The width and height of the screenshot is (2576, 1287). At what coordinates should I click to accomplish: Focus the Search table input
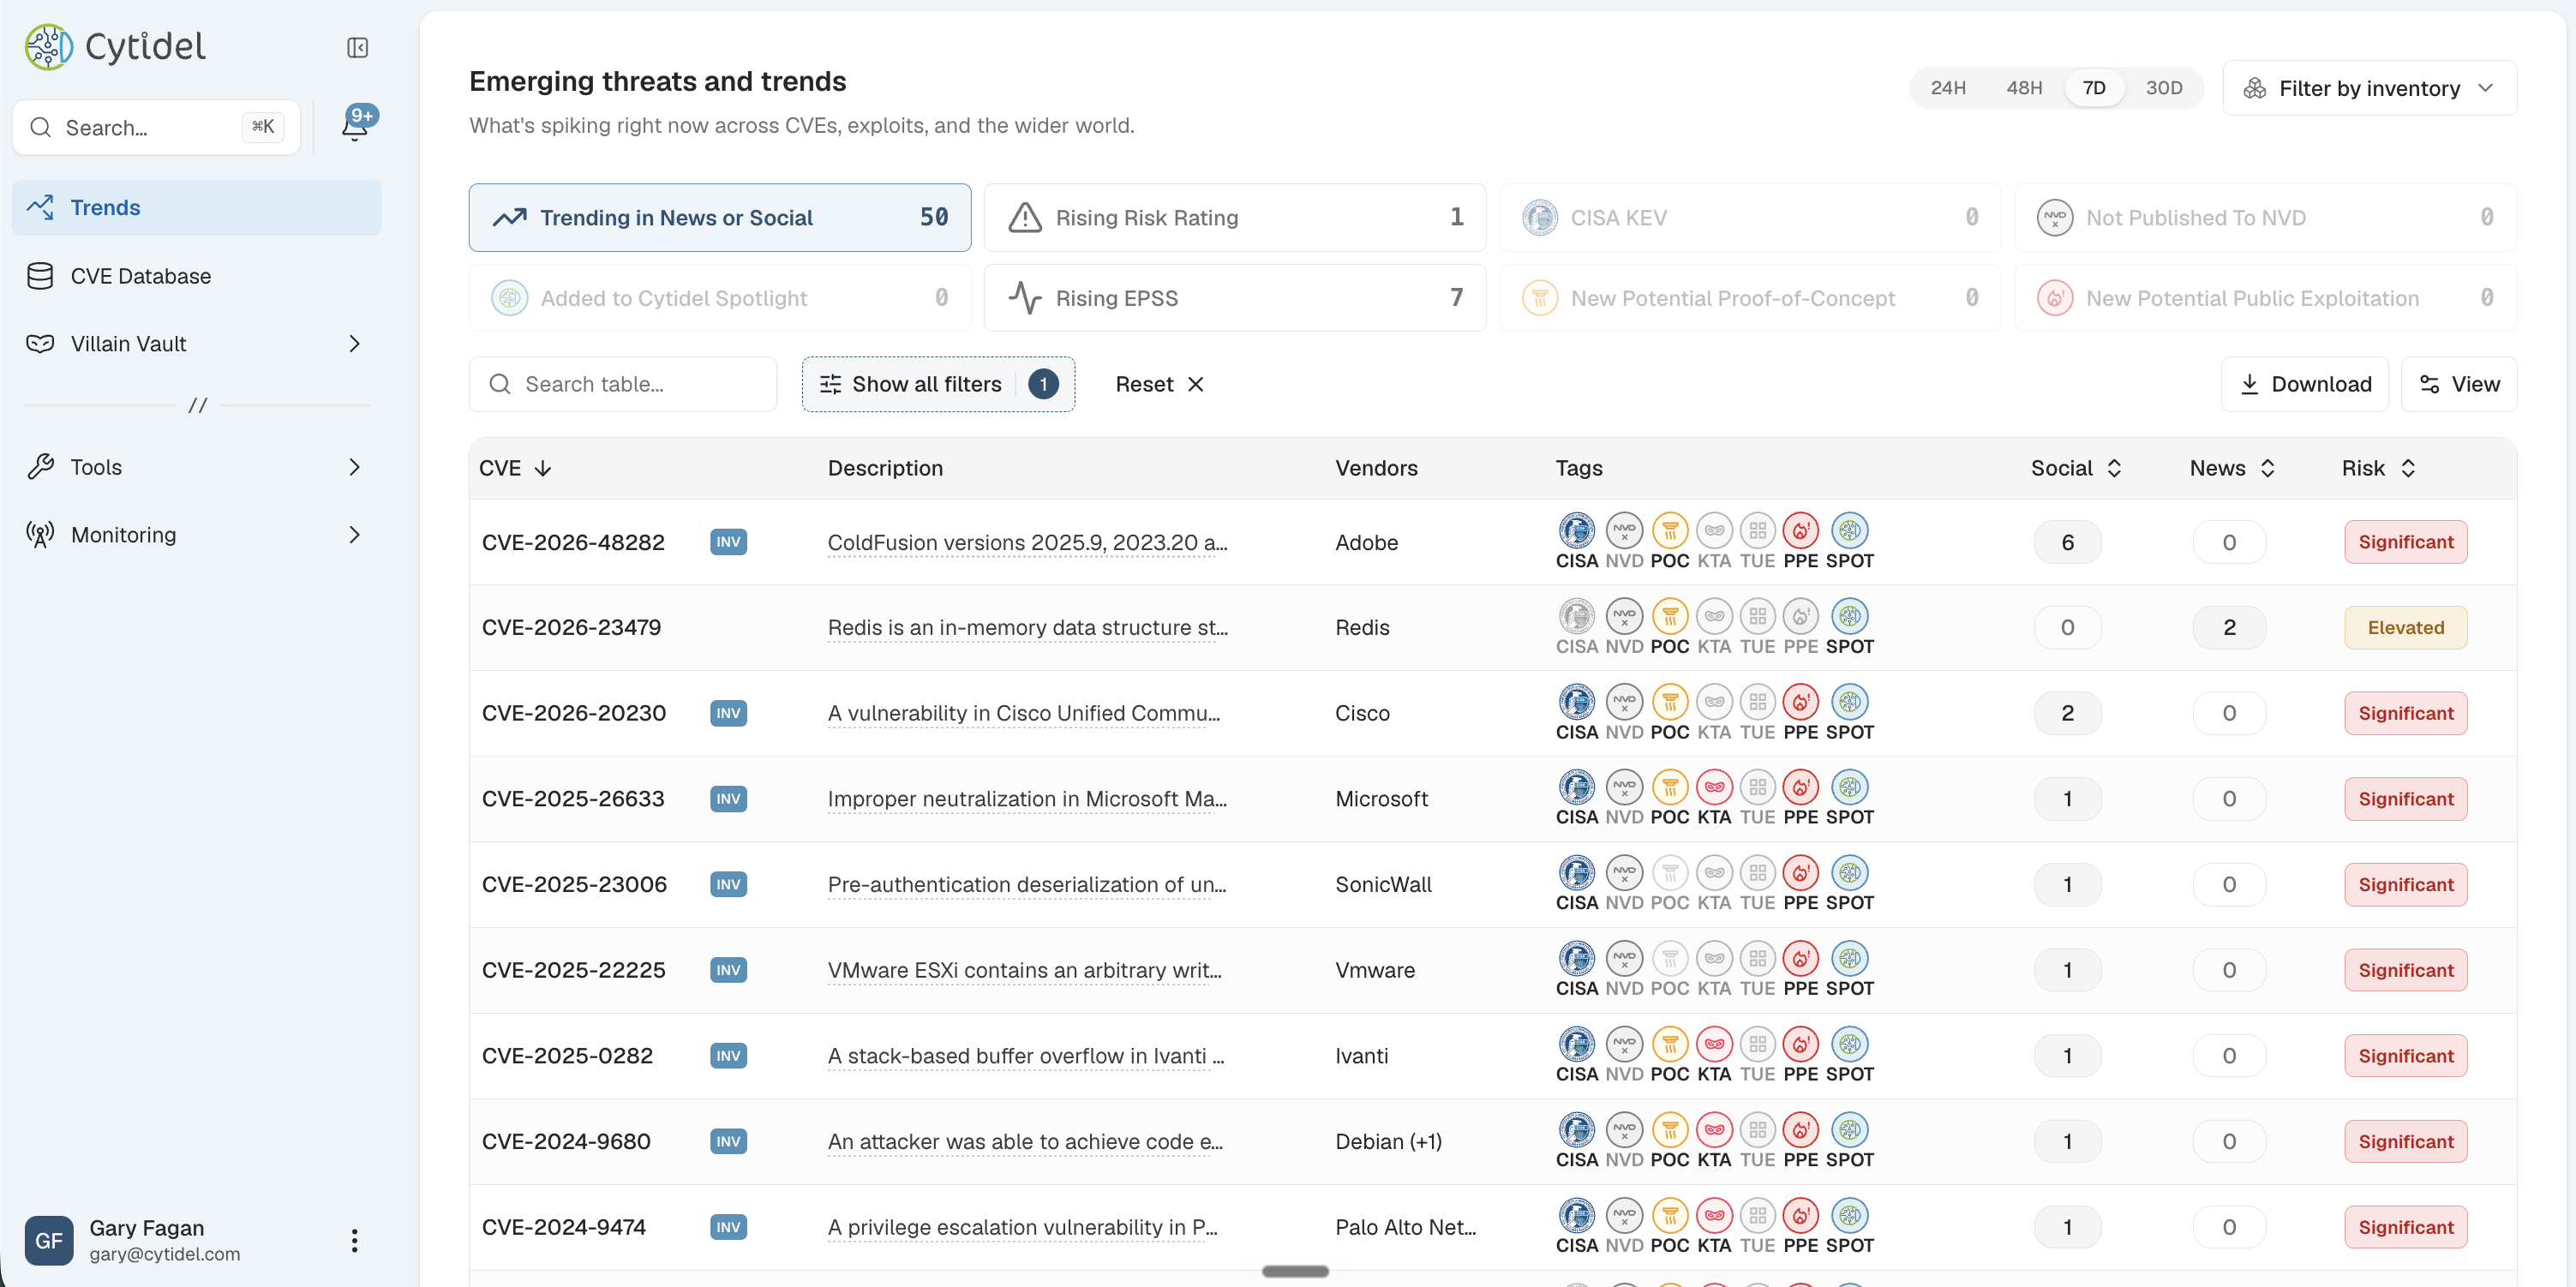[623, 384]
